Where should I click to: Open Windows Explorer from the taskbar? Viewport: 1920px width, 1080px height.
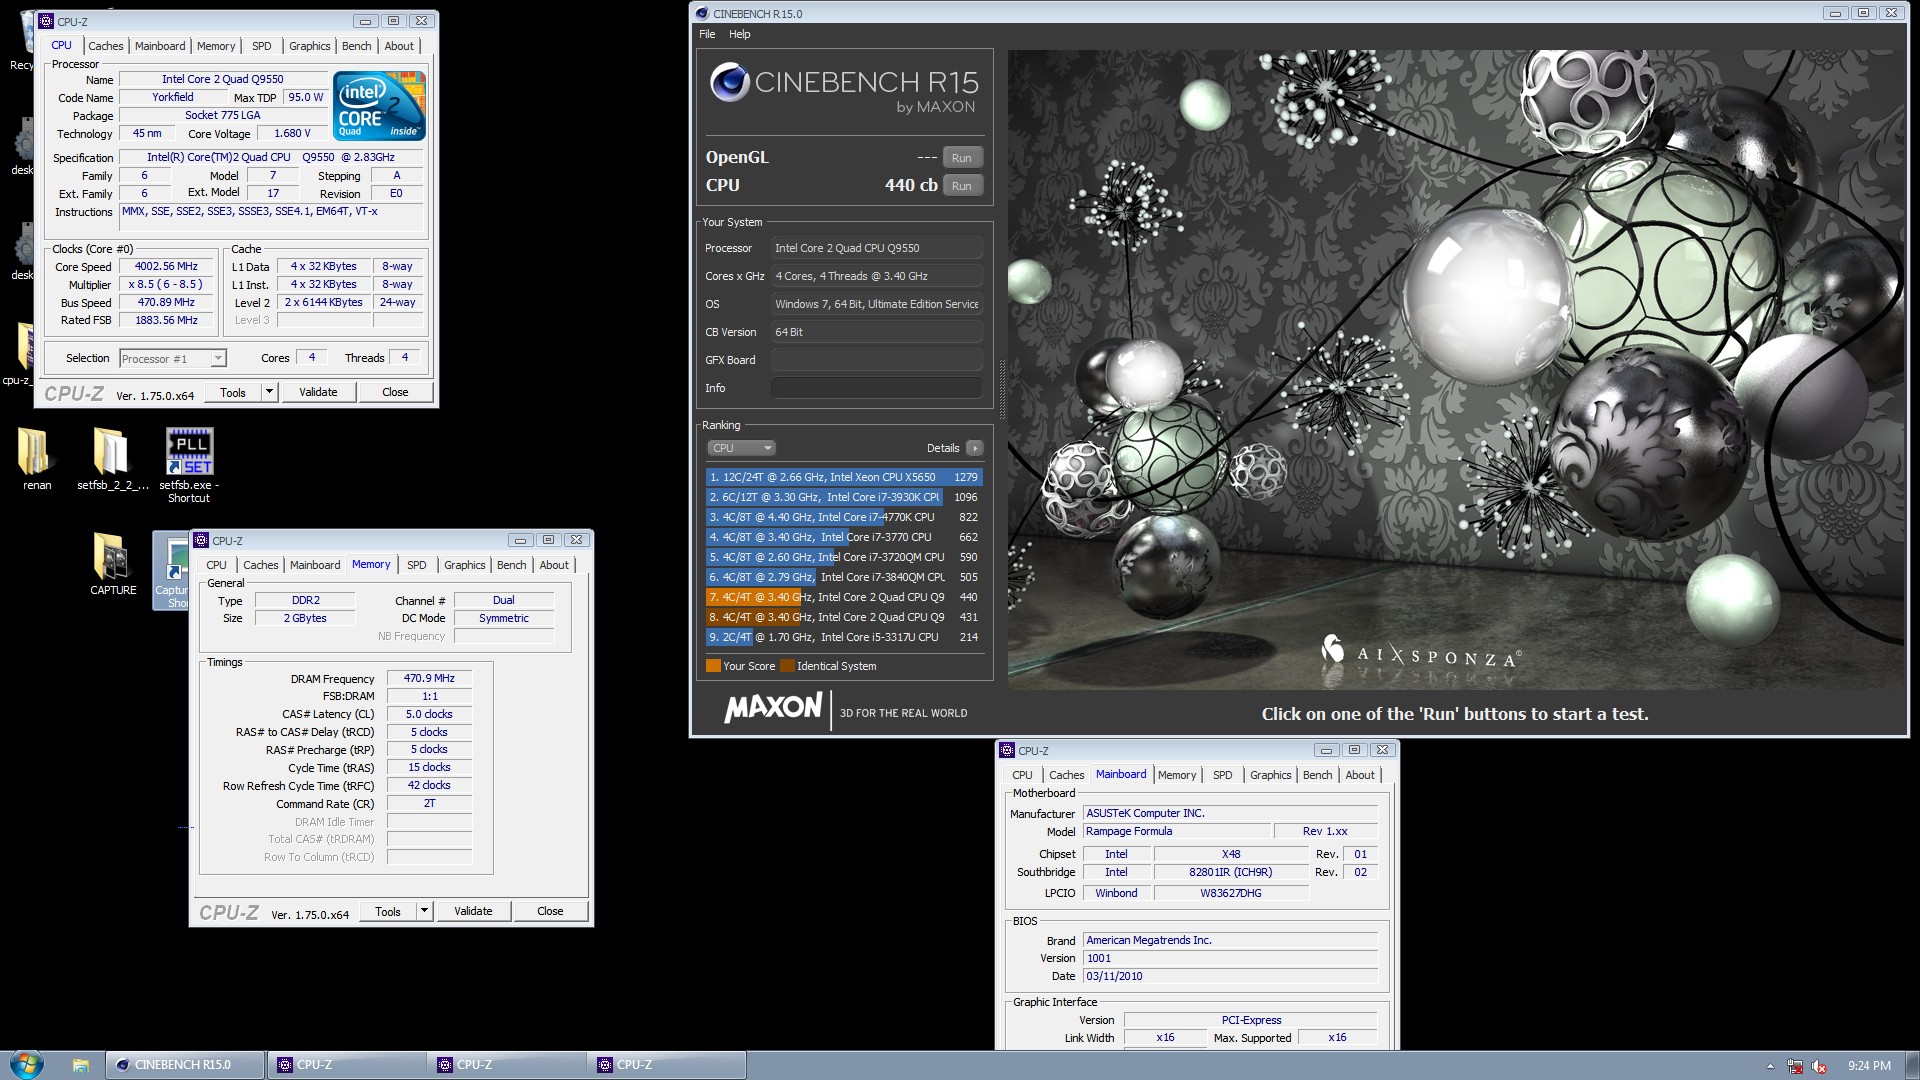81,1065
